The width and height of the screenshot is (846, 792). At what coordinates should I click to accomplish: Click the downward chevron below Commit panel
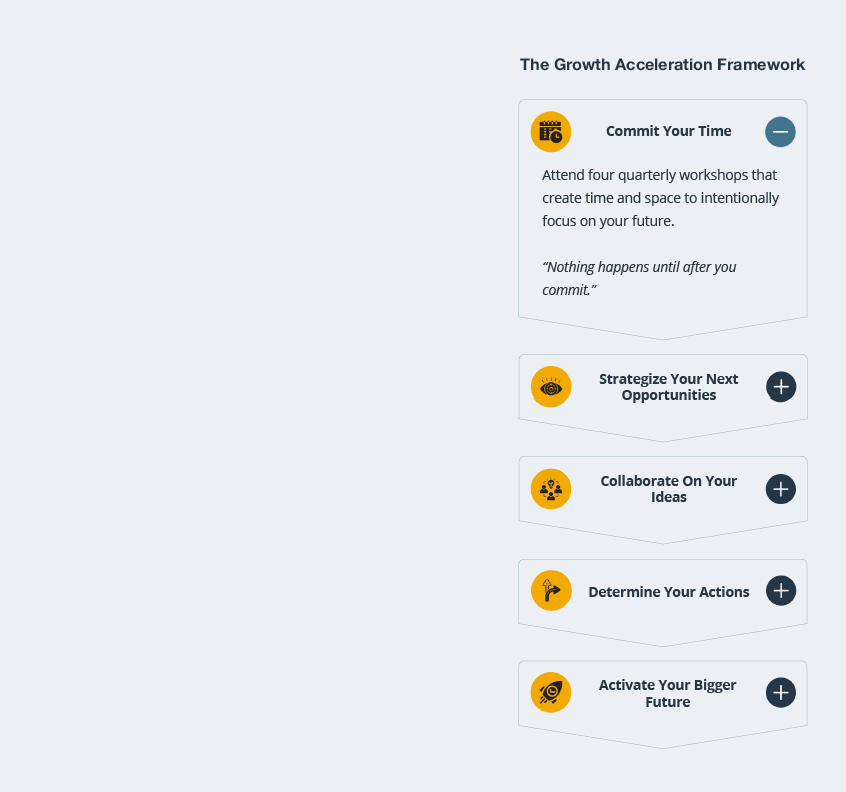[663, 332]
